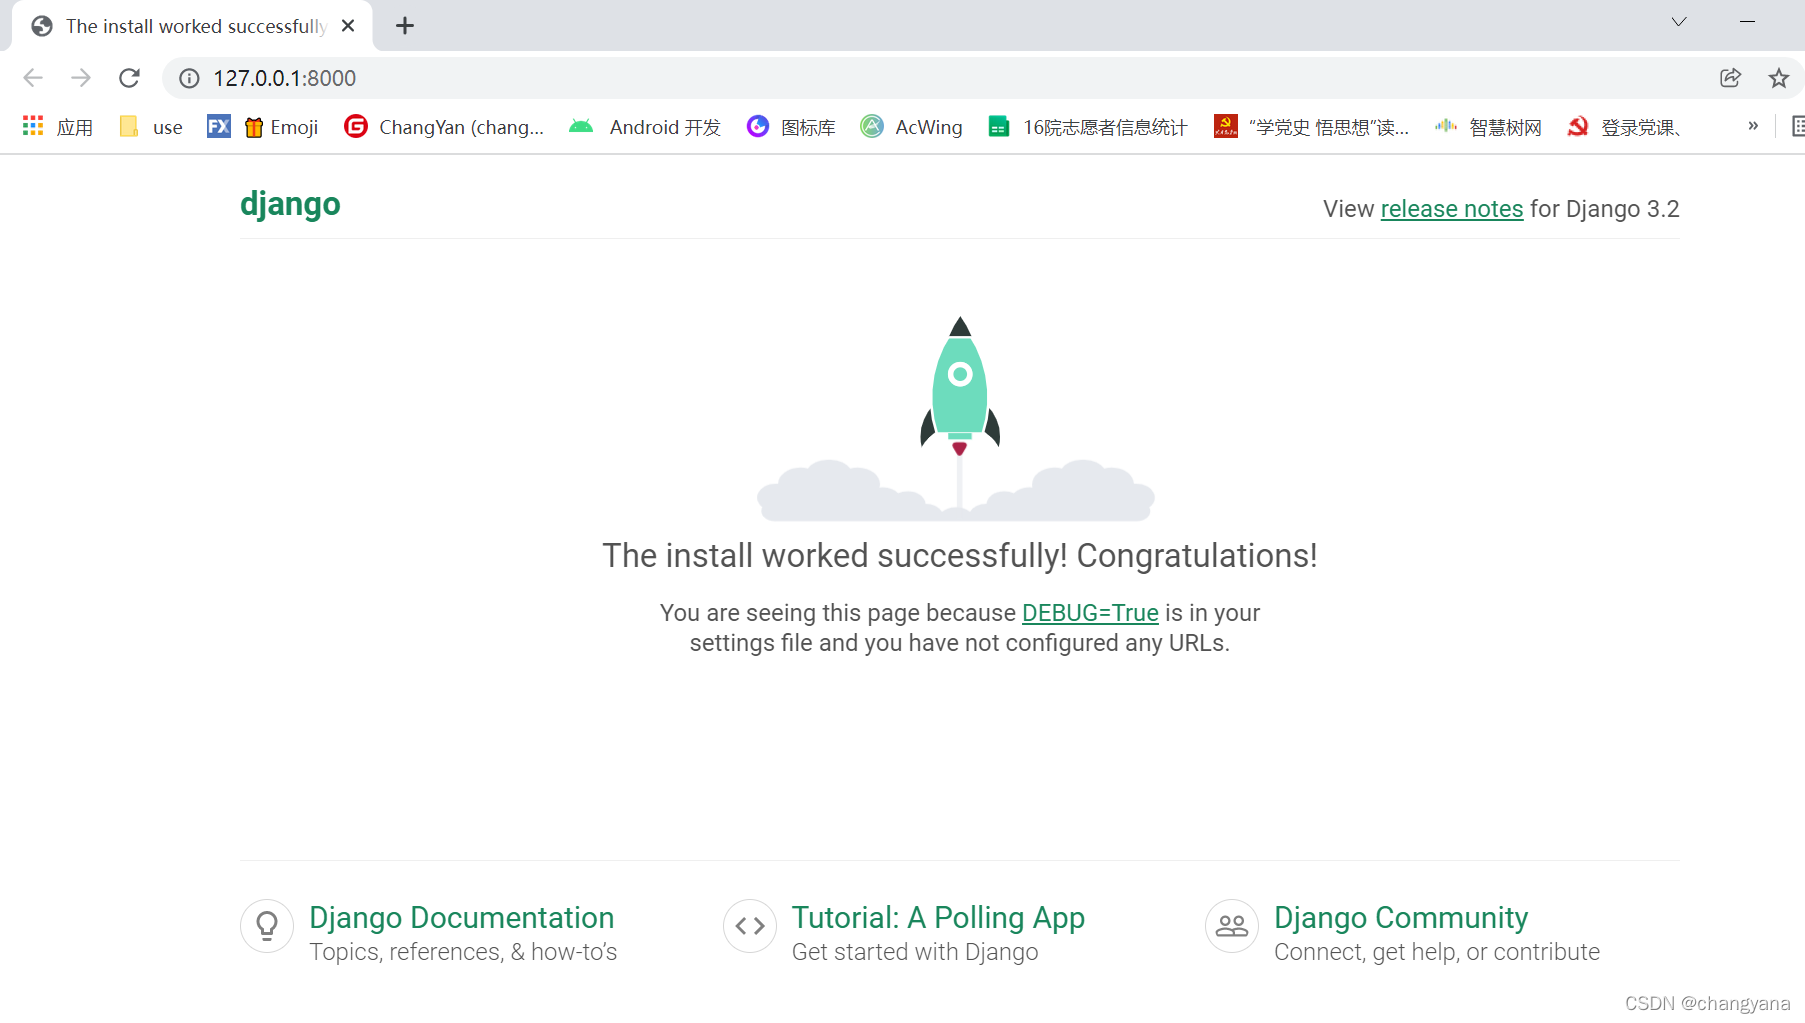This screenshot has width=1805, height=1023.
Task: Show more bookmarks with the double chevron
Action: 1753,126
